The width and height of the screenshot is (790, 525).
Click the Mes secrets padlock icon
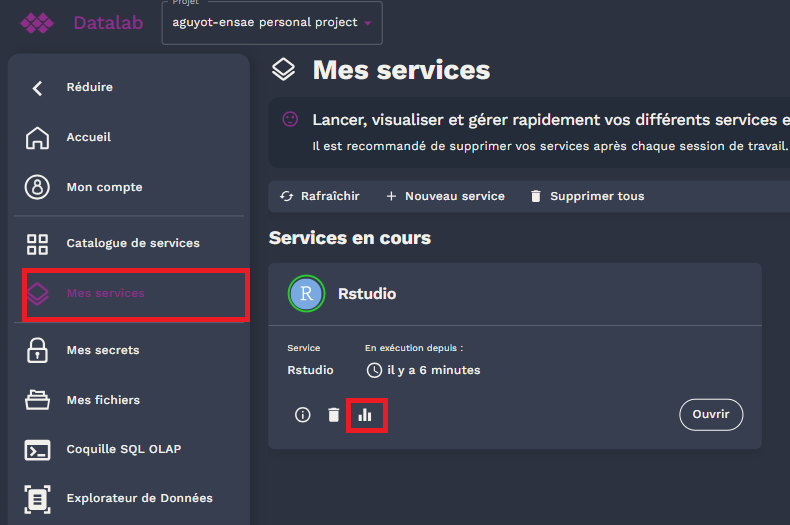(x=37, y=350)
